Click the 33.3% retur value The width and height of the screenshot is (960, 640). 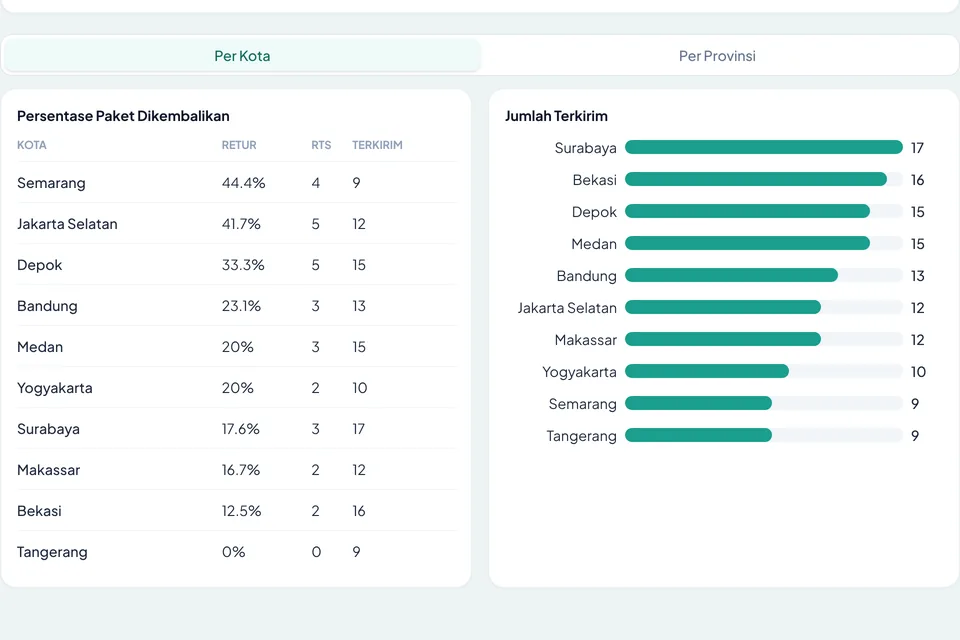click(x=243, y=265)
